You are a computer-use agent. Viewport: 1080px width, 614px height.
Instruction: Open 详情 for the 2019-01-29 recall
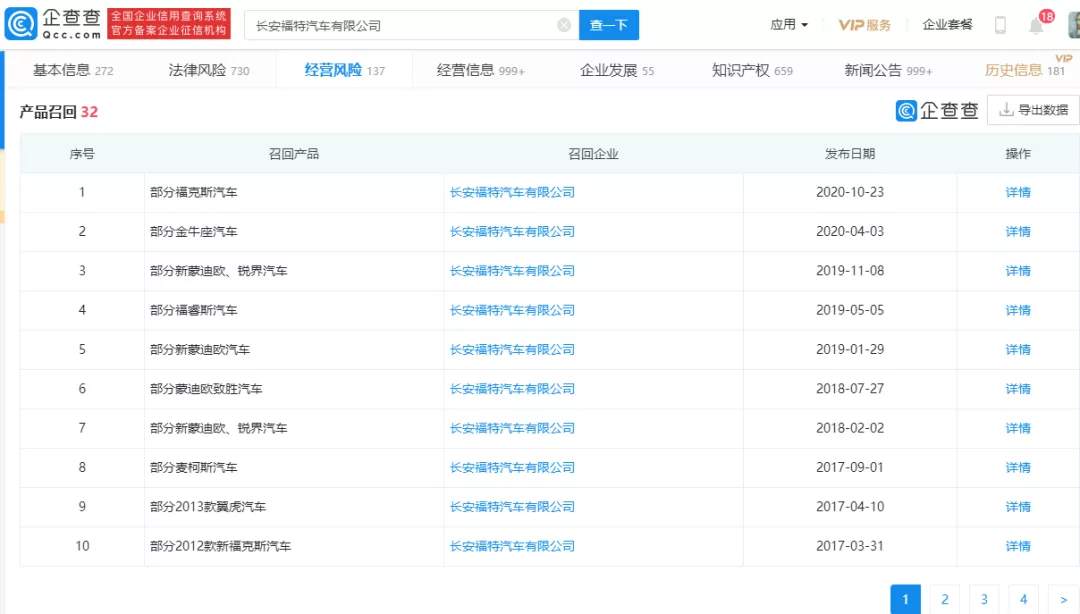click(x=1018, y=349)
